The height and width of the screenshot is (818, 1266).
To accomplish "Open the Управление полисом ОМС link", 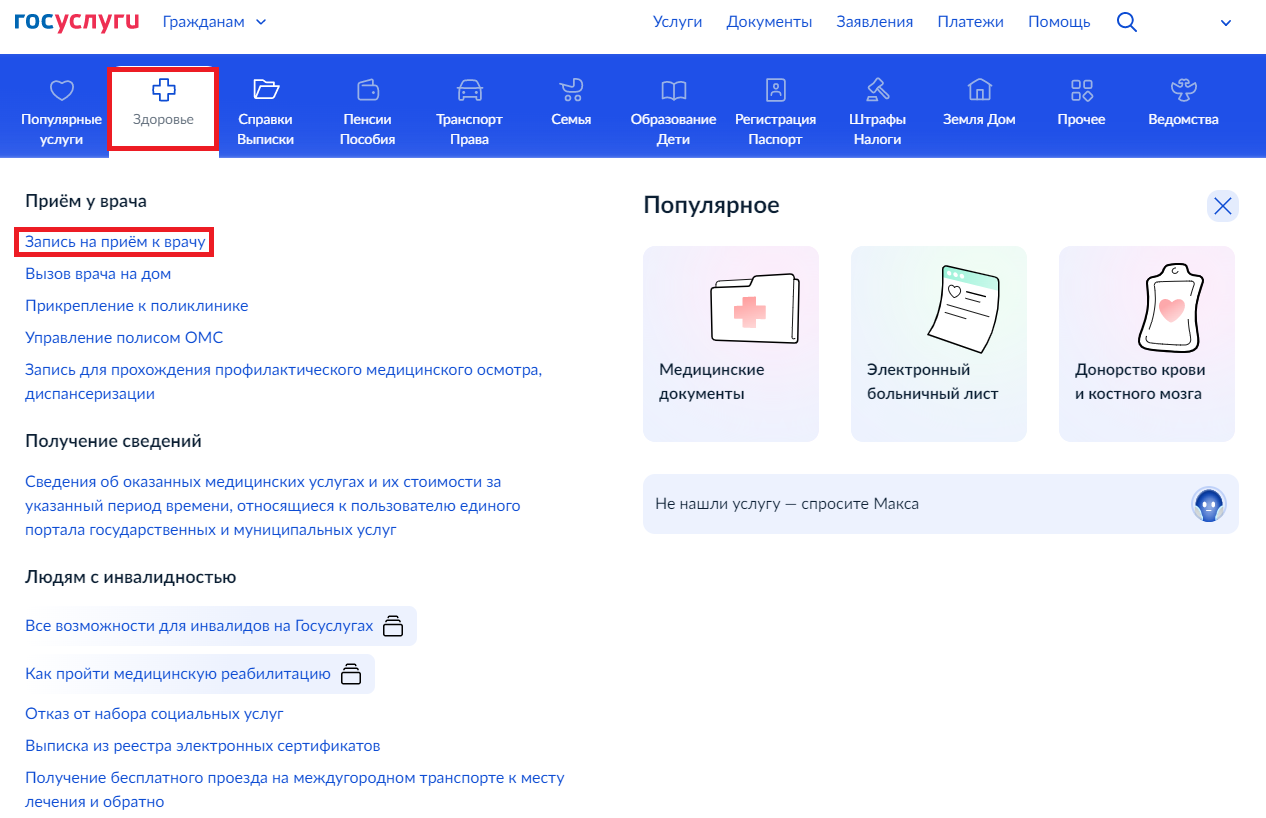I will coord(124,338).
